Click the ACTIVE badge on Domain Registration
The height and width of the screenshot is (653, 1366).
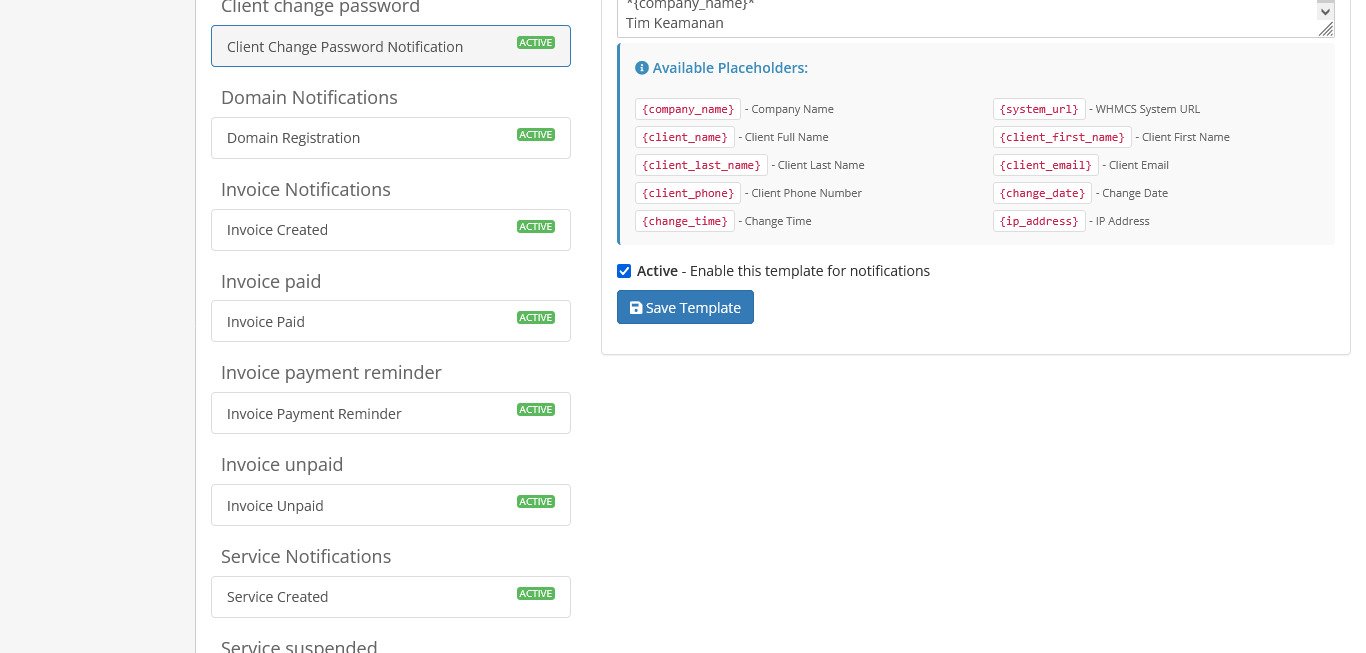click(535, 135)
